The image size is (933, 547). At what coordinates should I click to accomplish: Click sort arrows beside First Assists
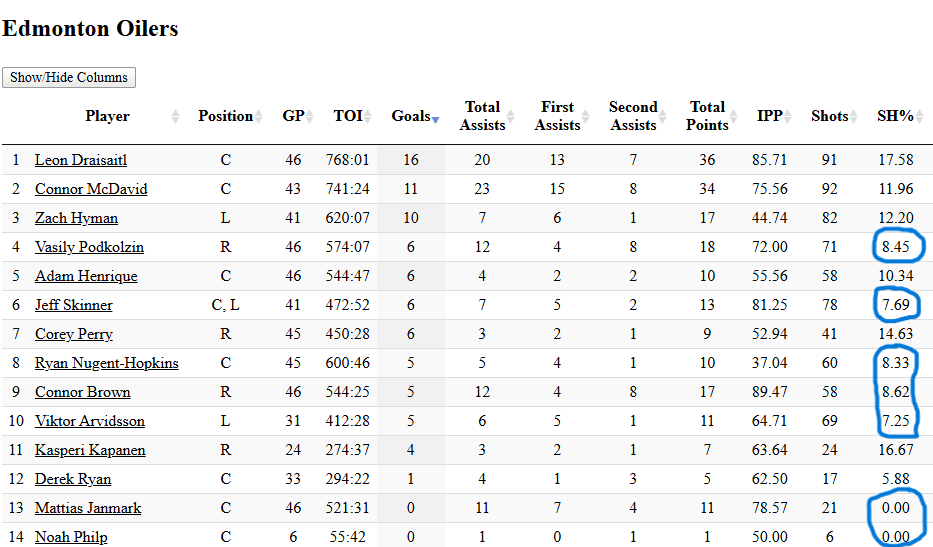click(586, 117)
